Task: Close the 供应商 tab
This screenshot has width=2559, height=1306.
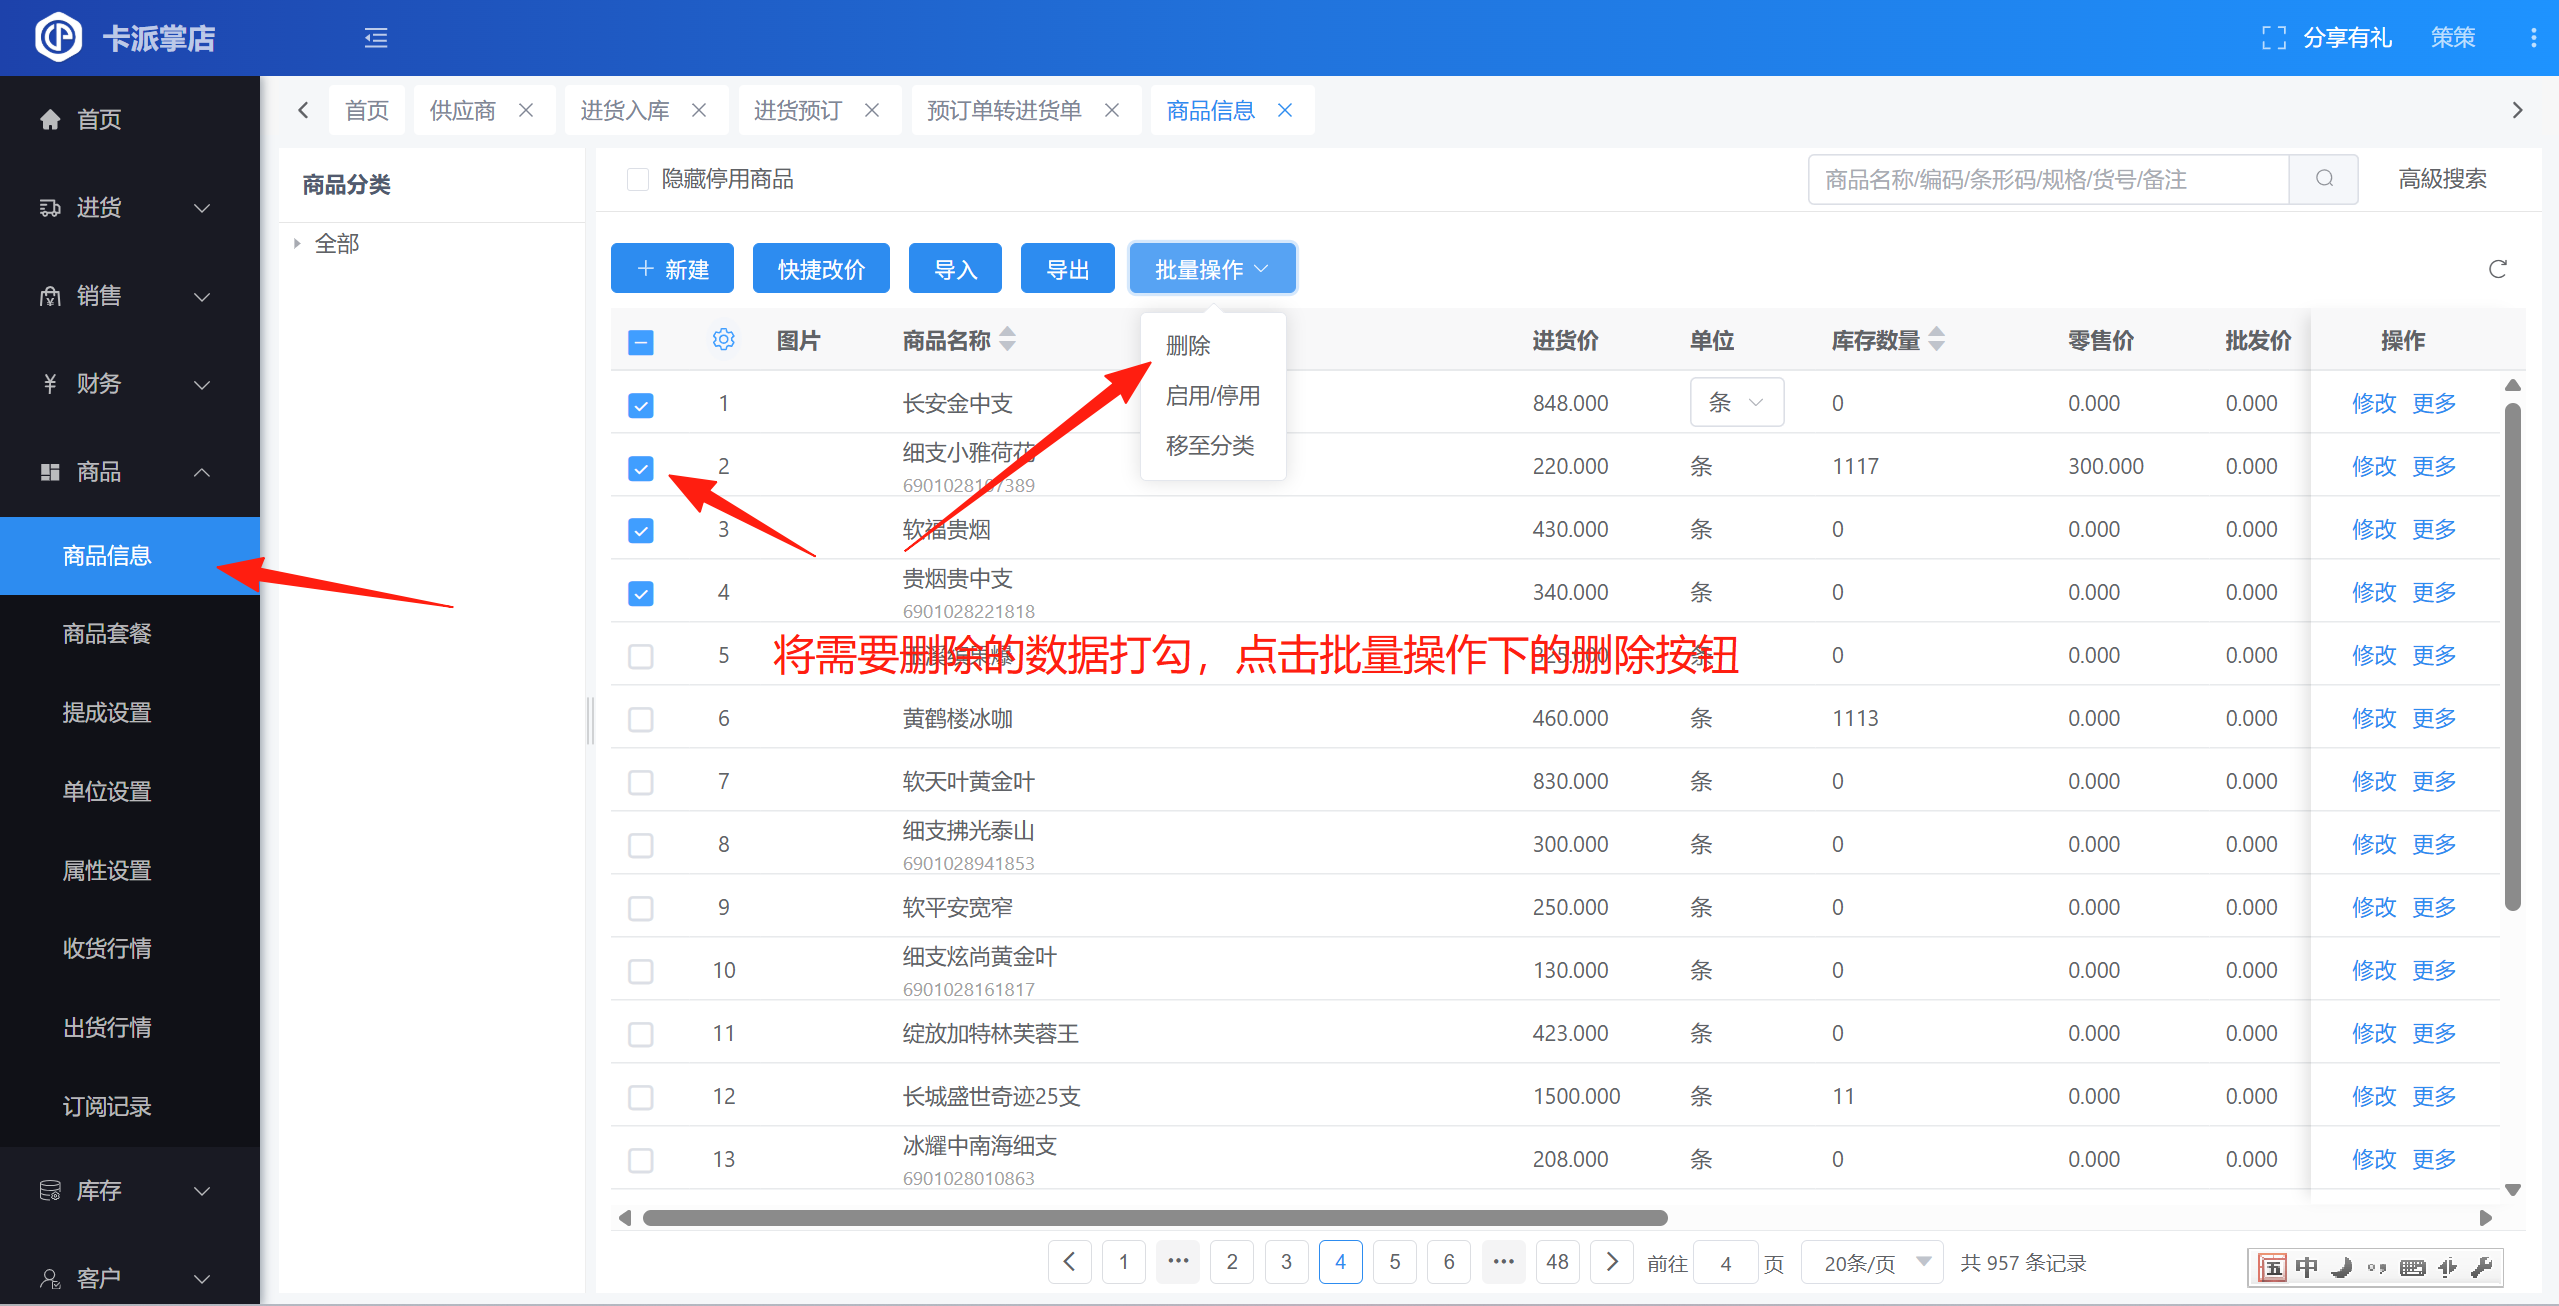Action: [x=526, y=110]
